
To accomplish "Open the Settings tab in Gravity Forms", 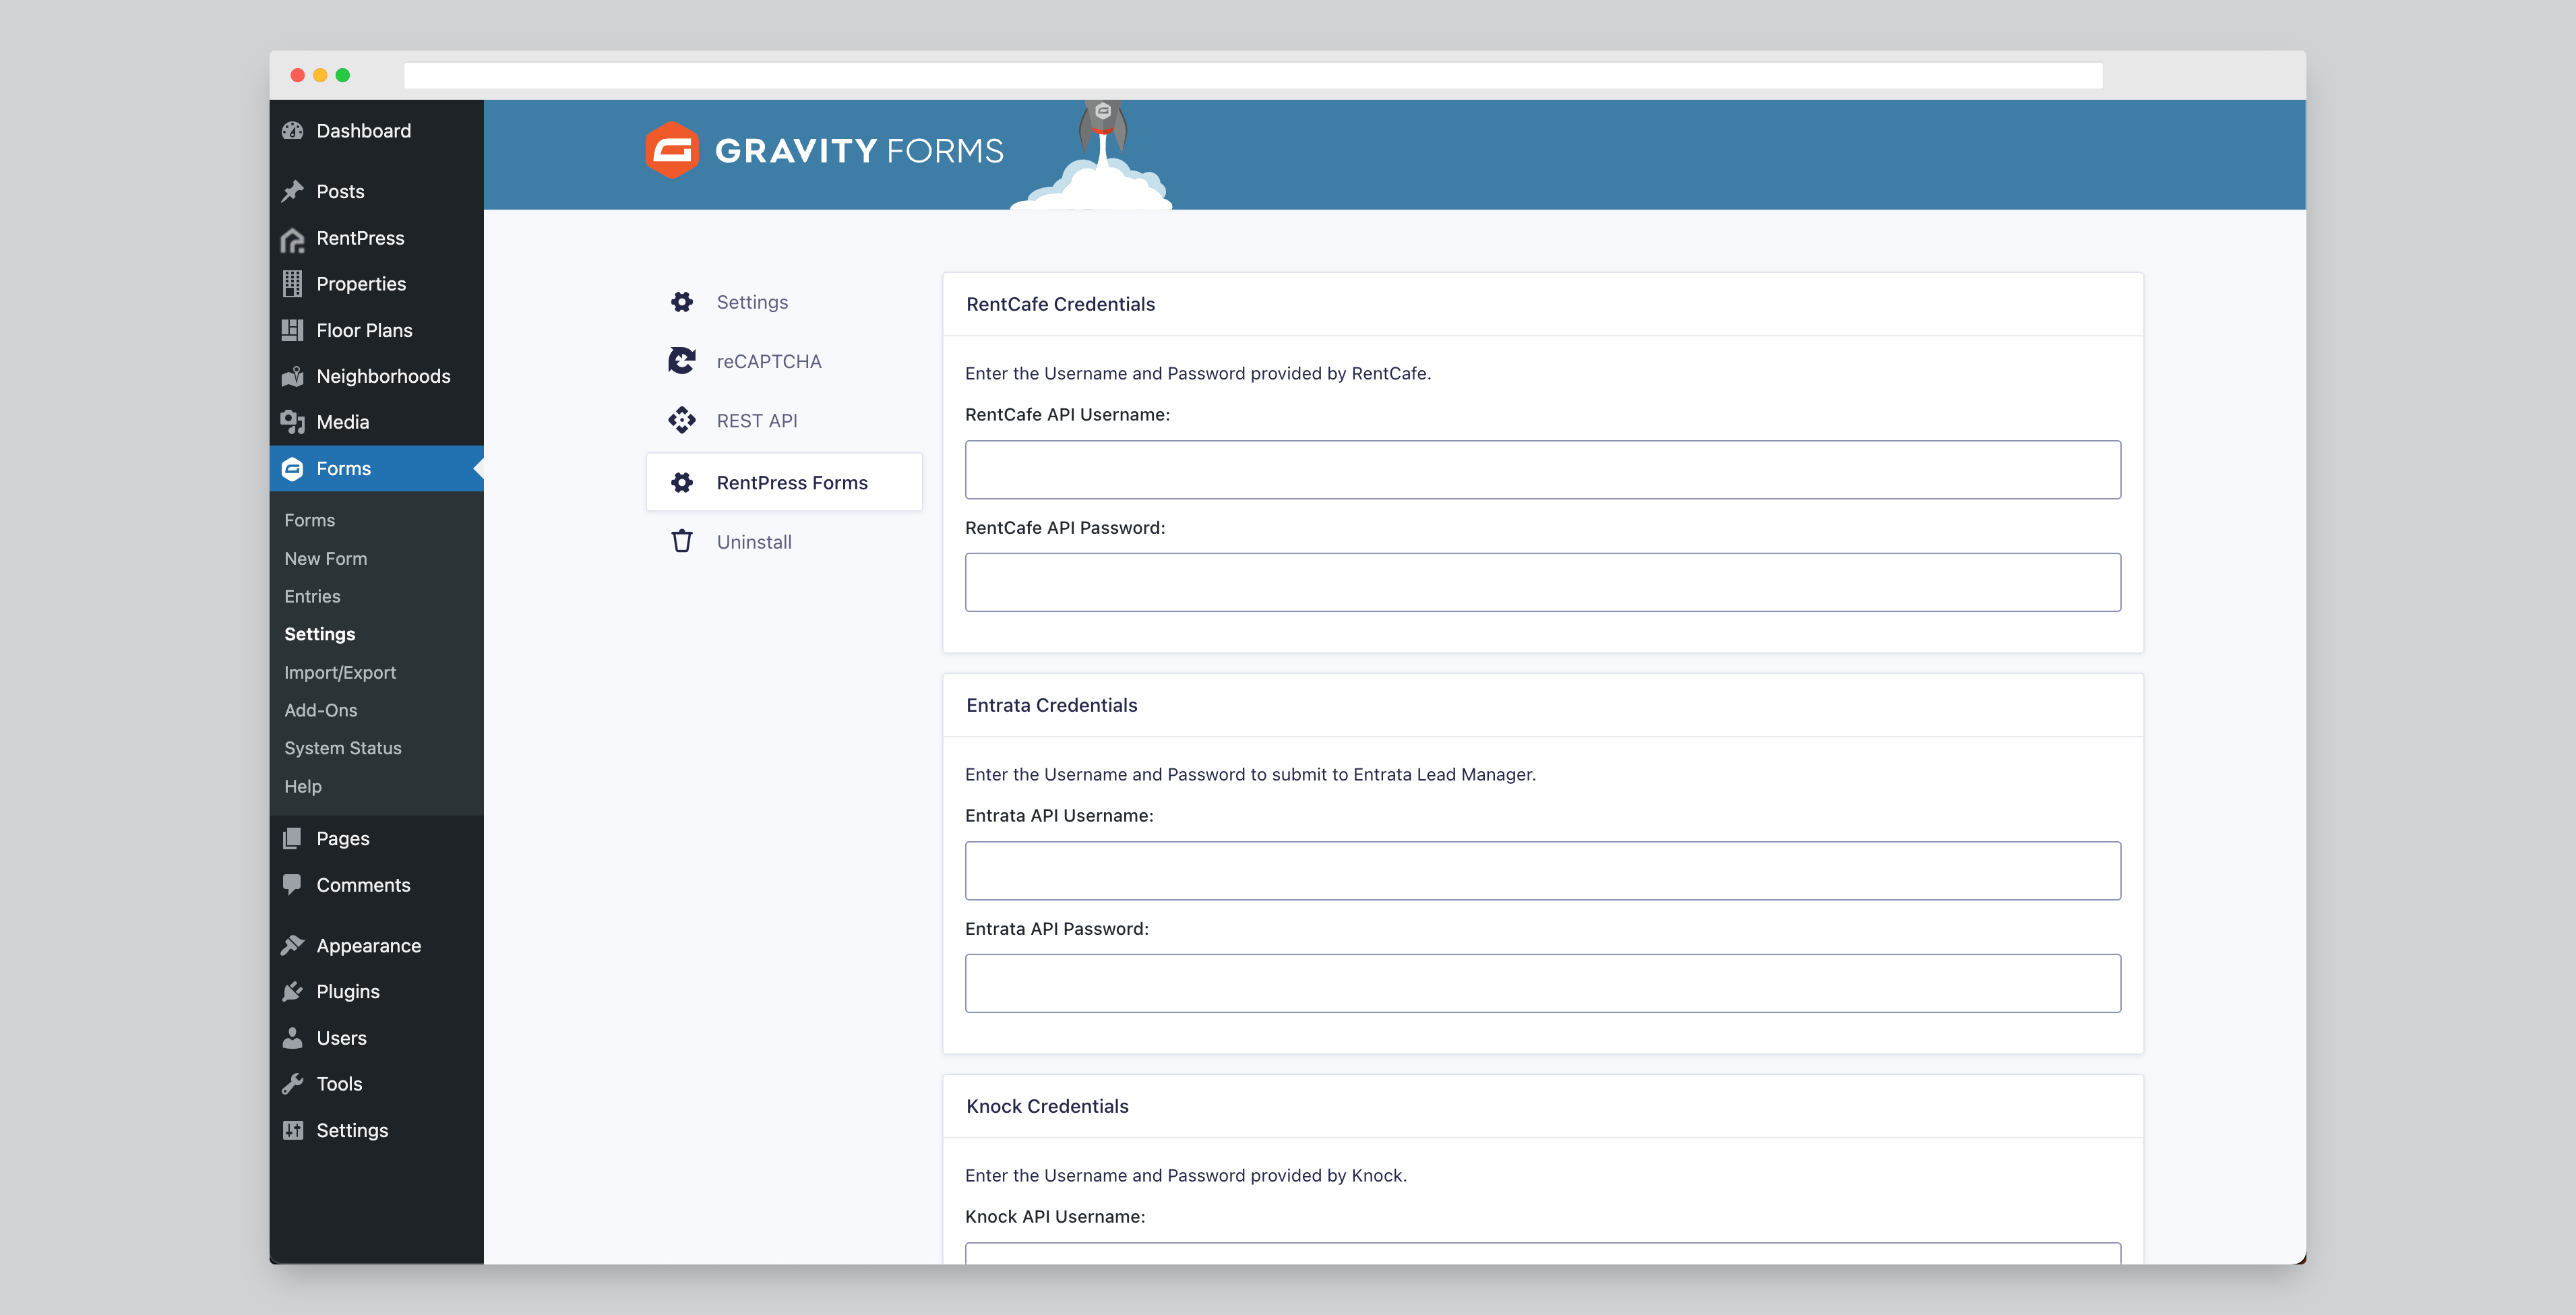I will tap(784, 302).
